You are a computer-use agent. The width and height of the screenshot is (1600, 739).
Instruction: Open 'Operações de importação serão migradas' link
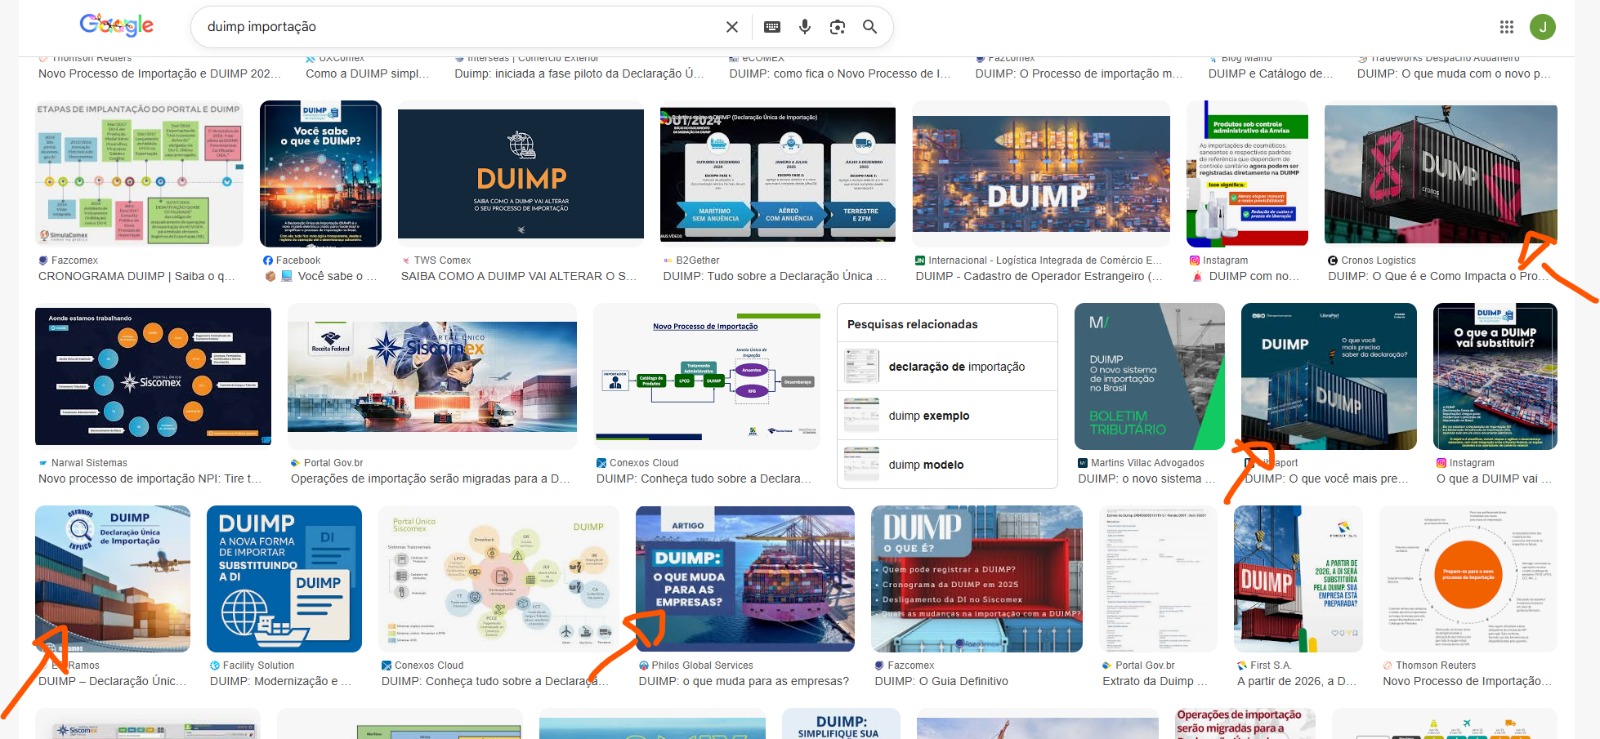point(431,479)
